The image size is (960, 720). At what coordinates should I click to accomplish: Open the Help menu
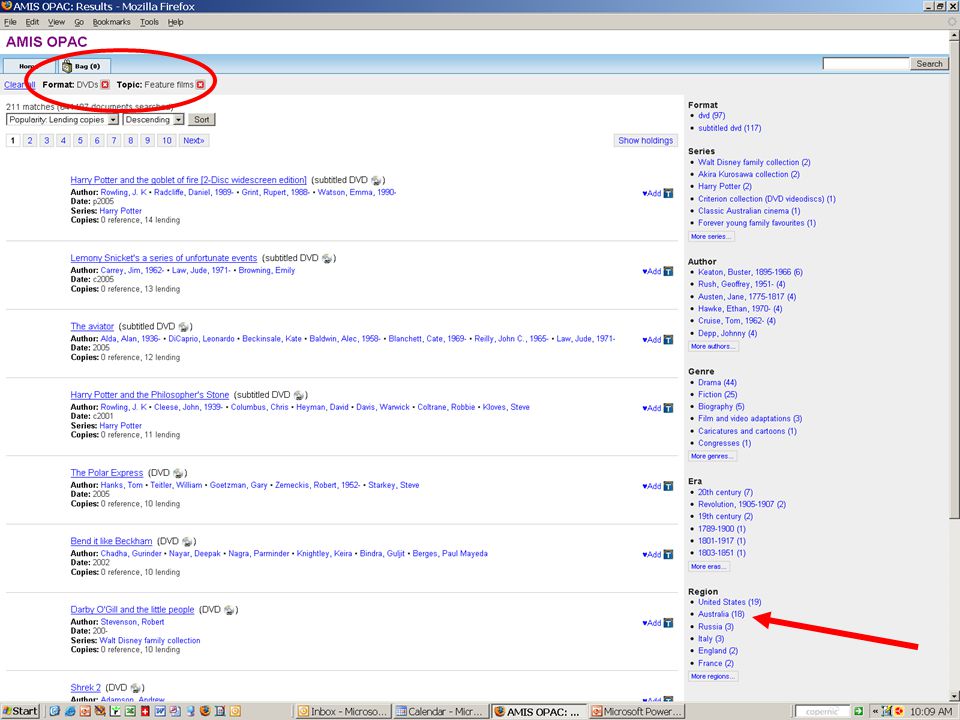(176, 22)
